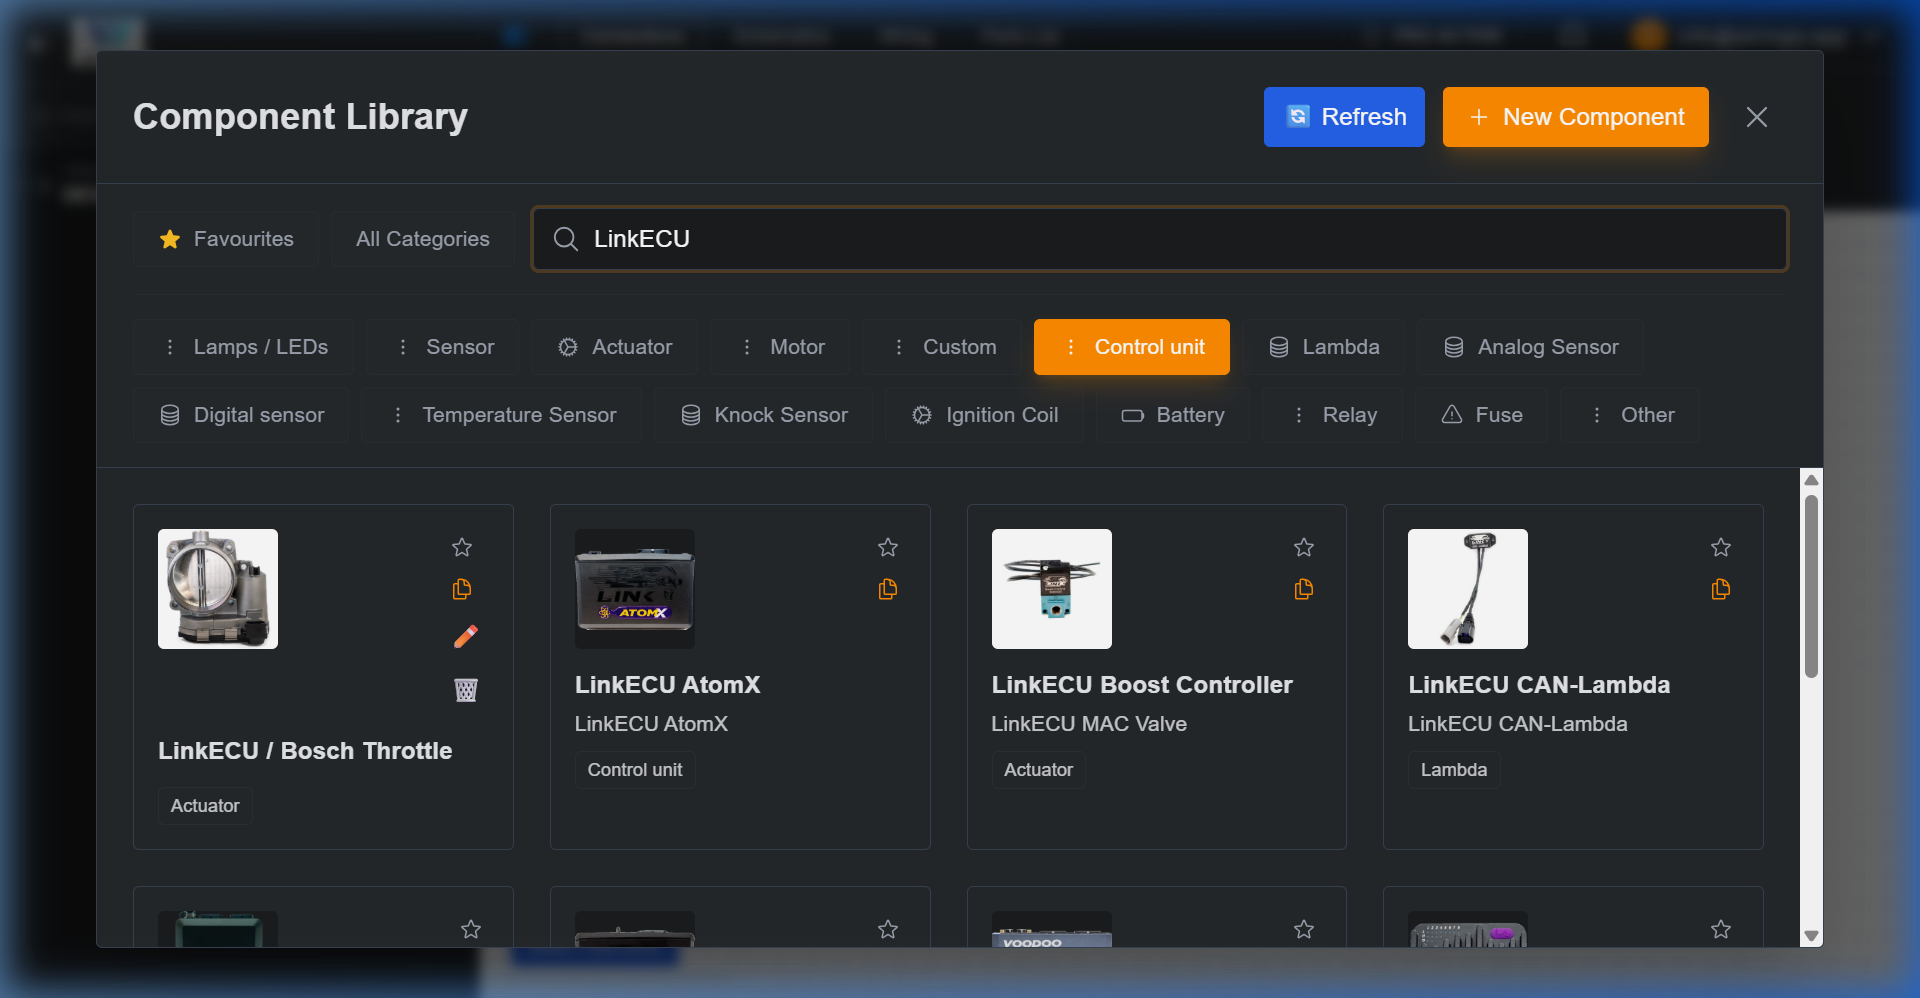Filter by Motor category
Viewport: 1920px width, 998px height.
coord(780,347)
